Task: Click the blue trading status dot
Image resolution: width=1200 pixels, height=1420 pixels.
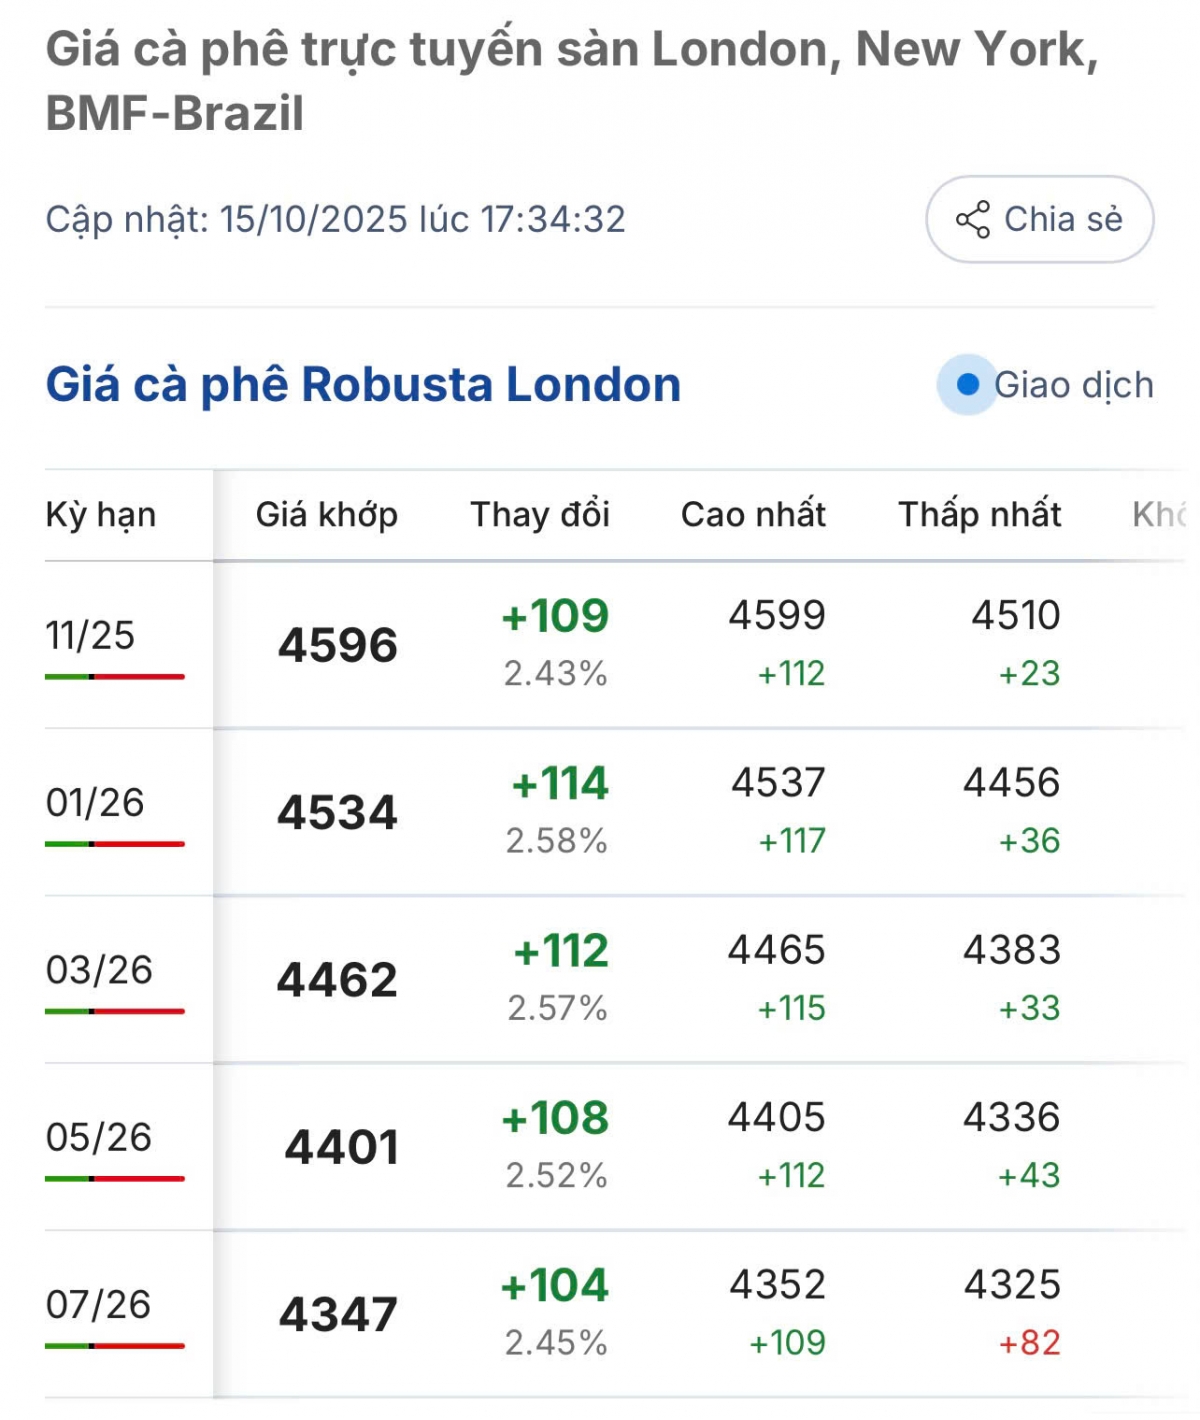Action: point(967,384)
